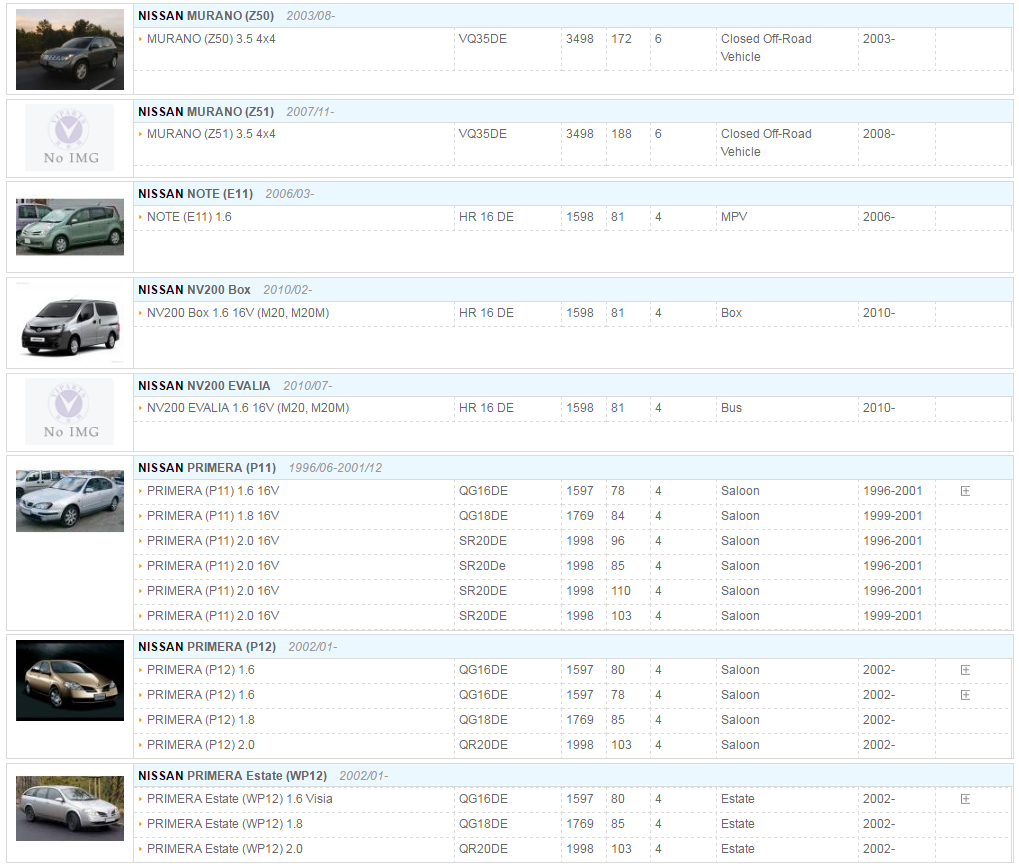
Task: Open PRIMERA (P11) 1.6 16V model
Action: (x=213, y=491)
